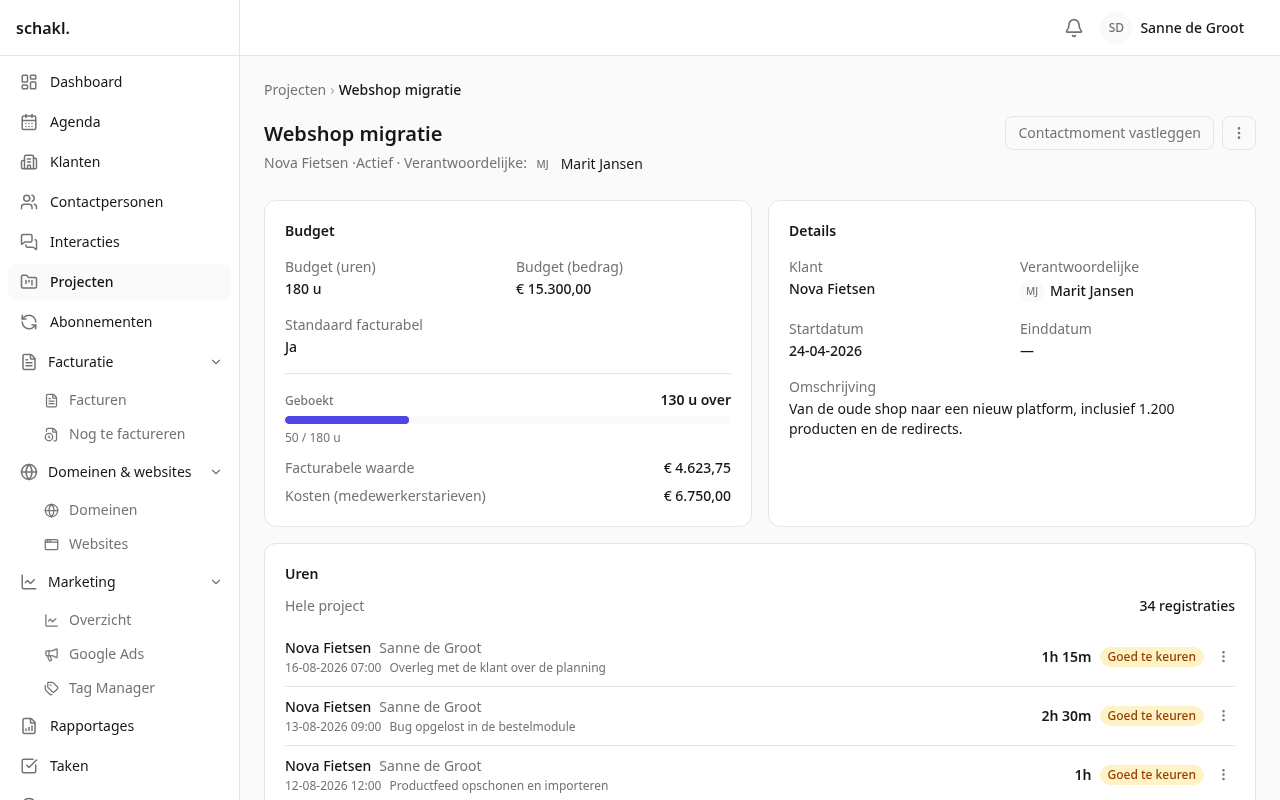Viewport: 1280px width, 800px height.
Task: Open Rapportages
Action: coord(119,726)
